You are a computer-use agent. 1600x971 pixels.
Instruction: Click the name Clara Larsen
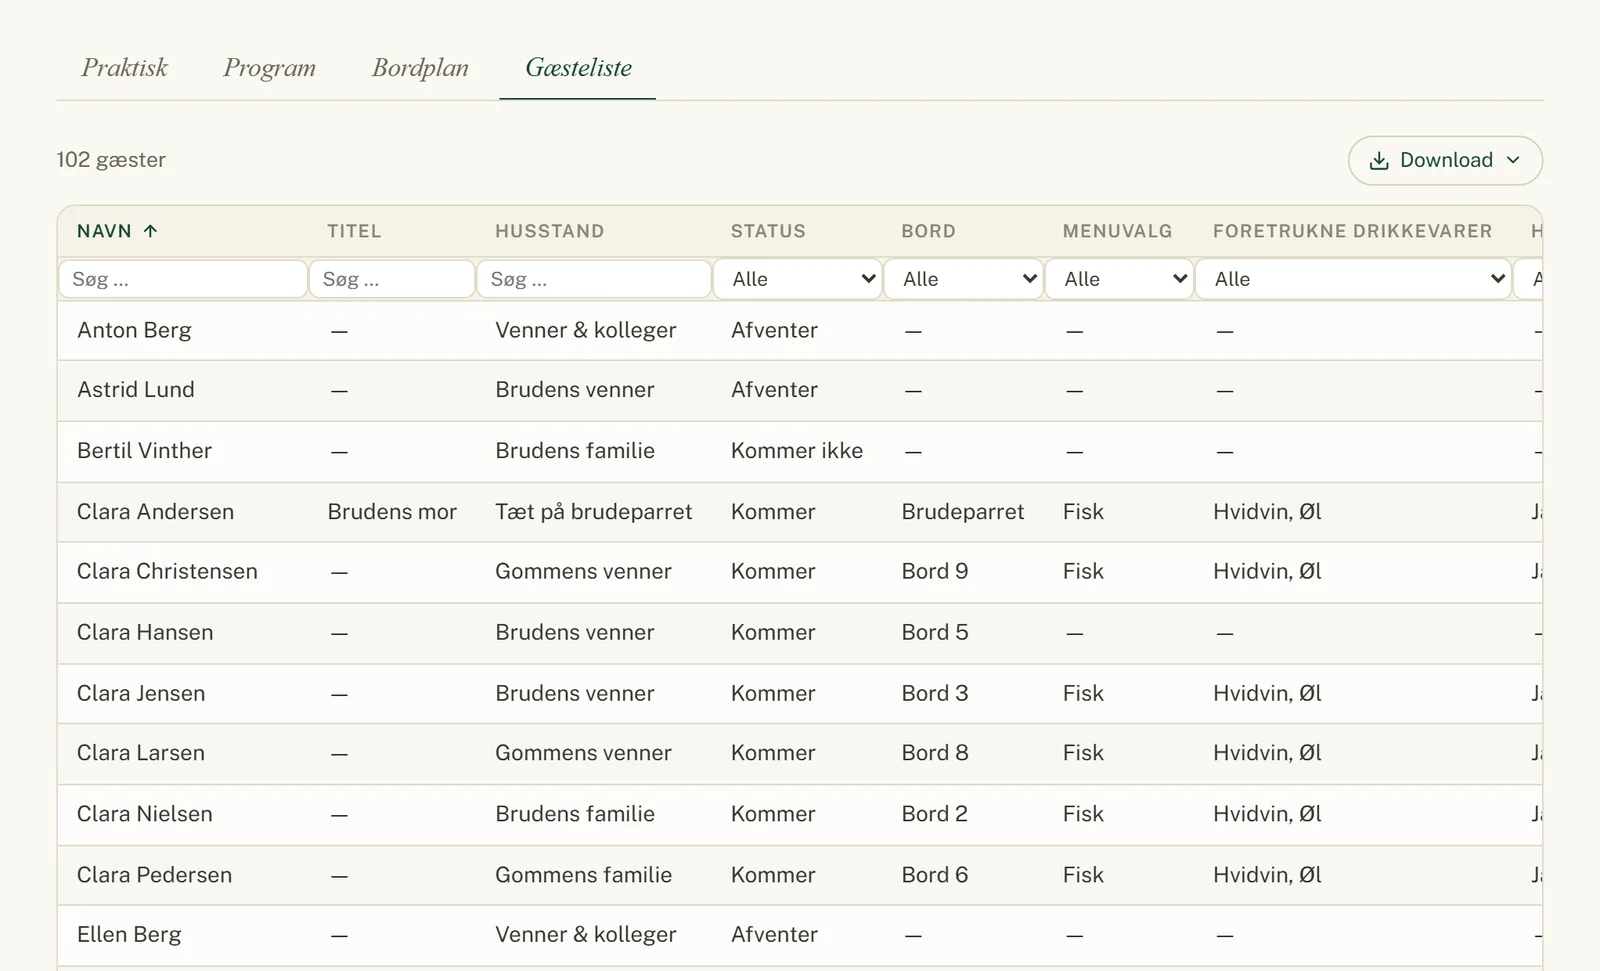point(141,753)
